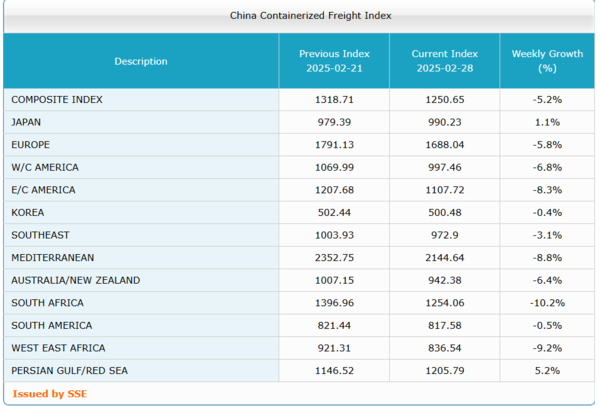
Task: Click the Weekly Growth (%) column header
Action: 546,61
